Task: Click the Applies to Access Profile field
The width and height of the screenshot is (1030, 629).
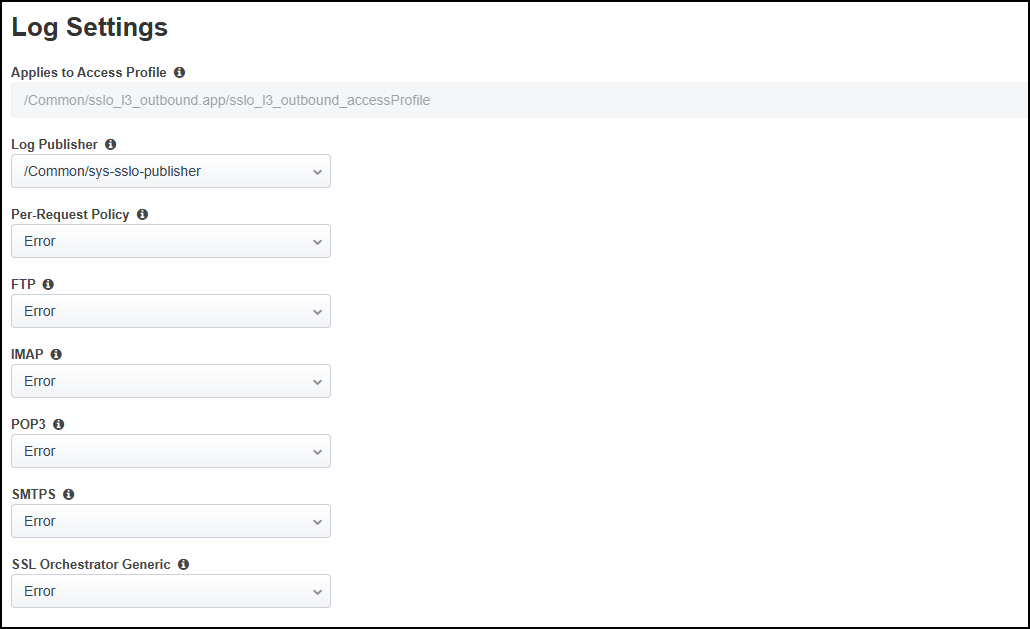Action: (x=520, y=100)
